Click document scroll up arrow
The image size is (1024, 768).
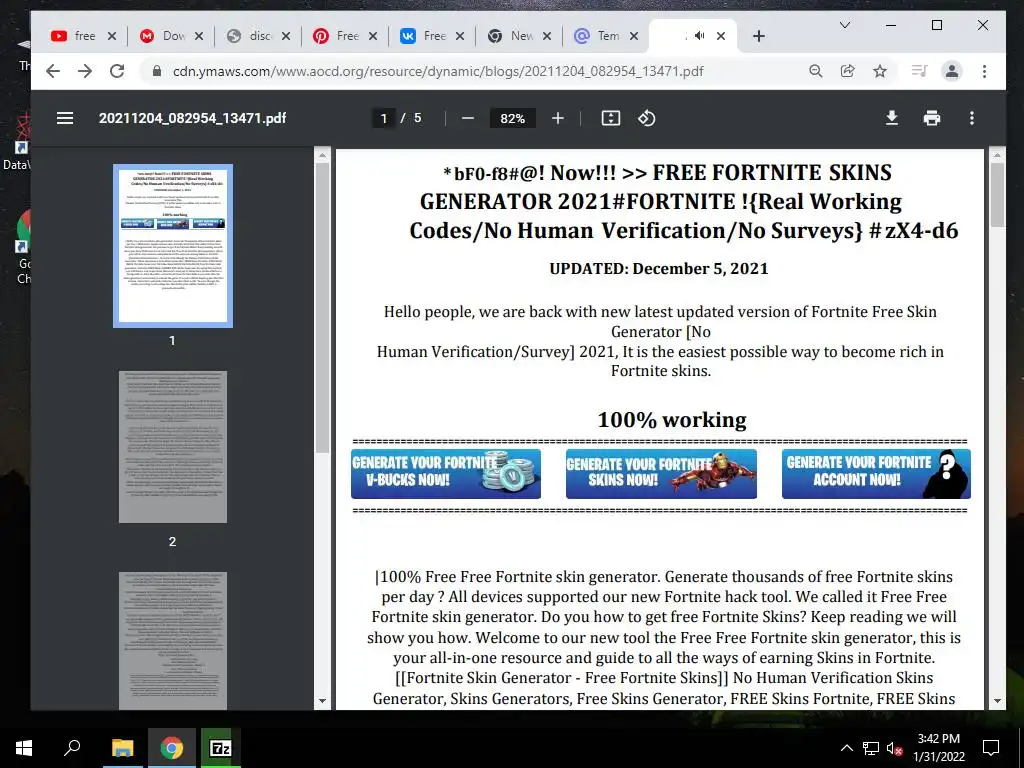click(x=997, y=155)
